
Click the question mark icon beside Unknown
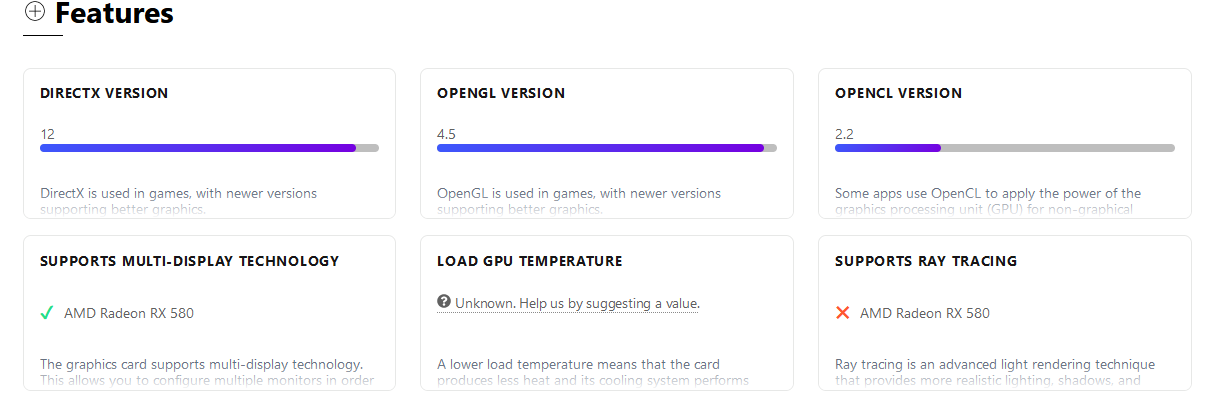point(444,302)
